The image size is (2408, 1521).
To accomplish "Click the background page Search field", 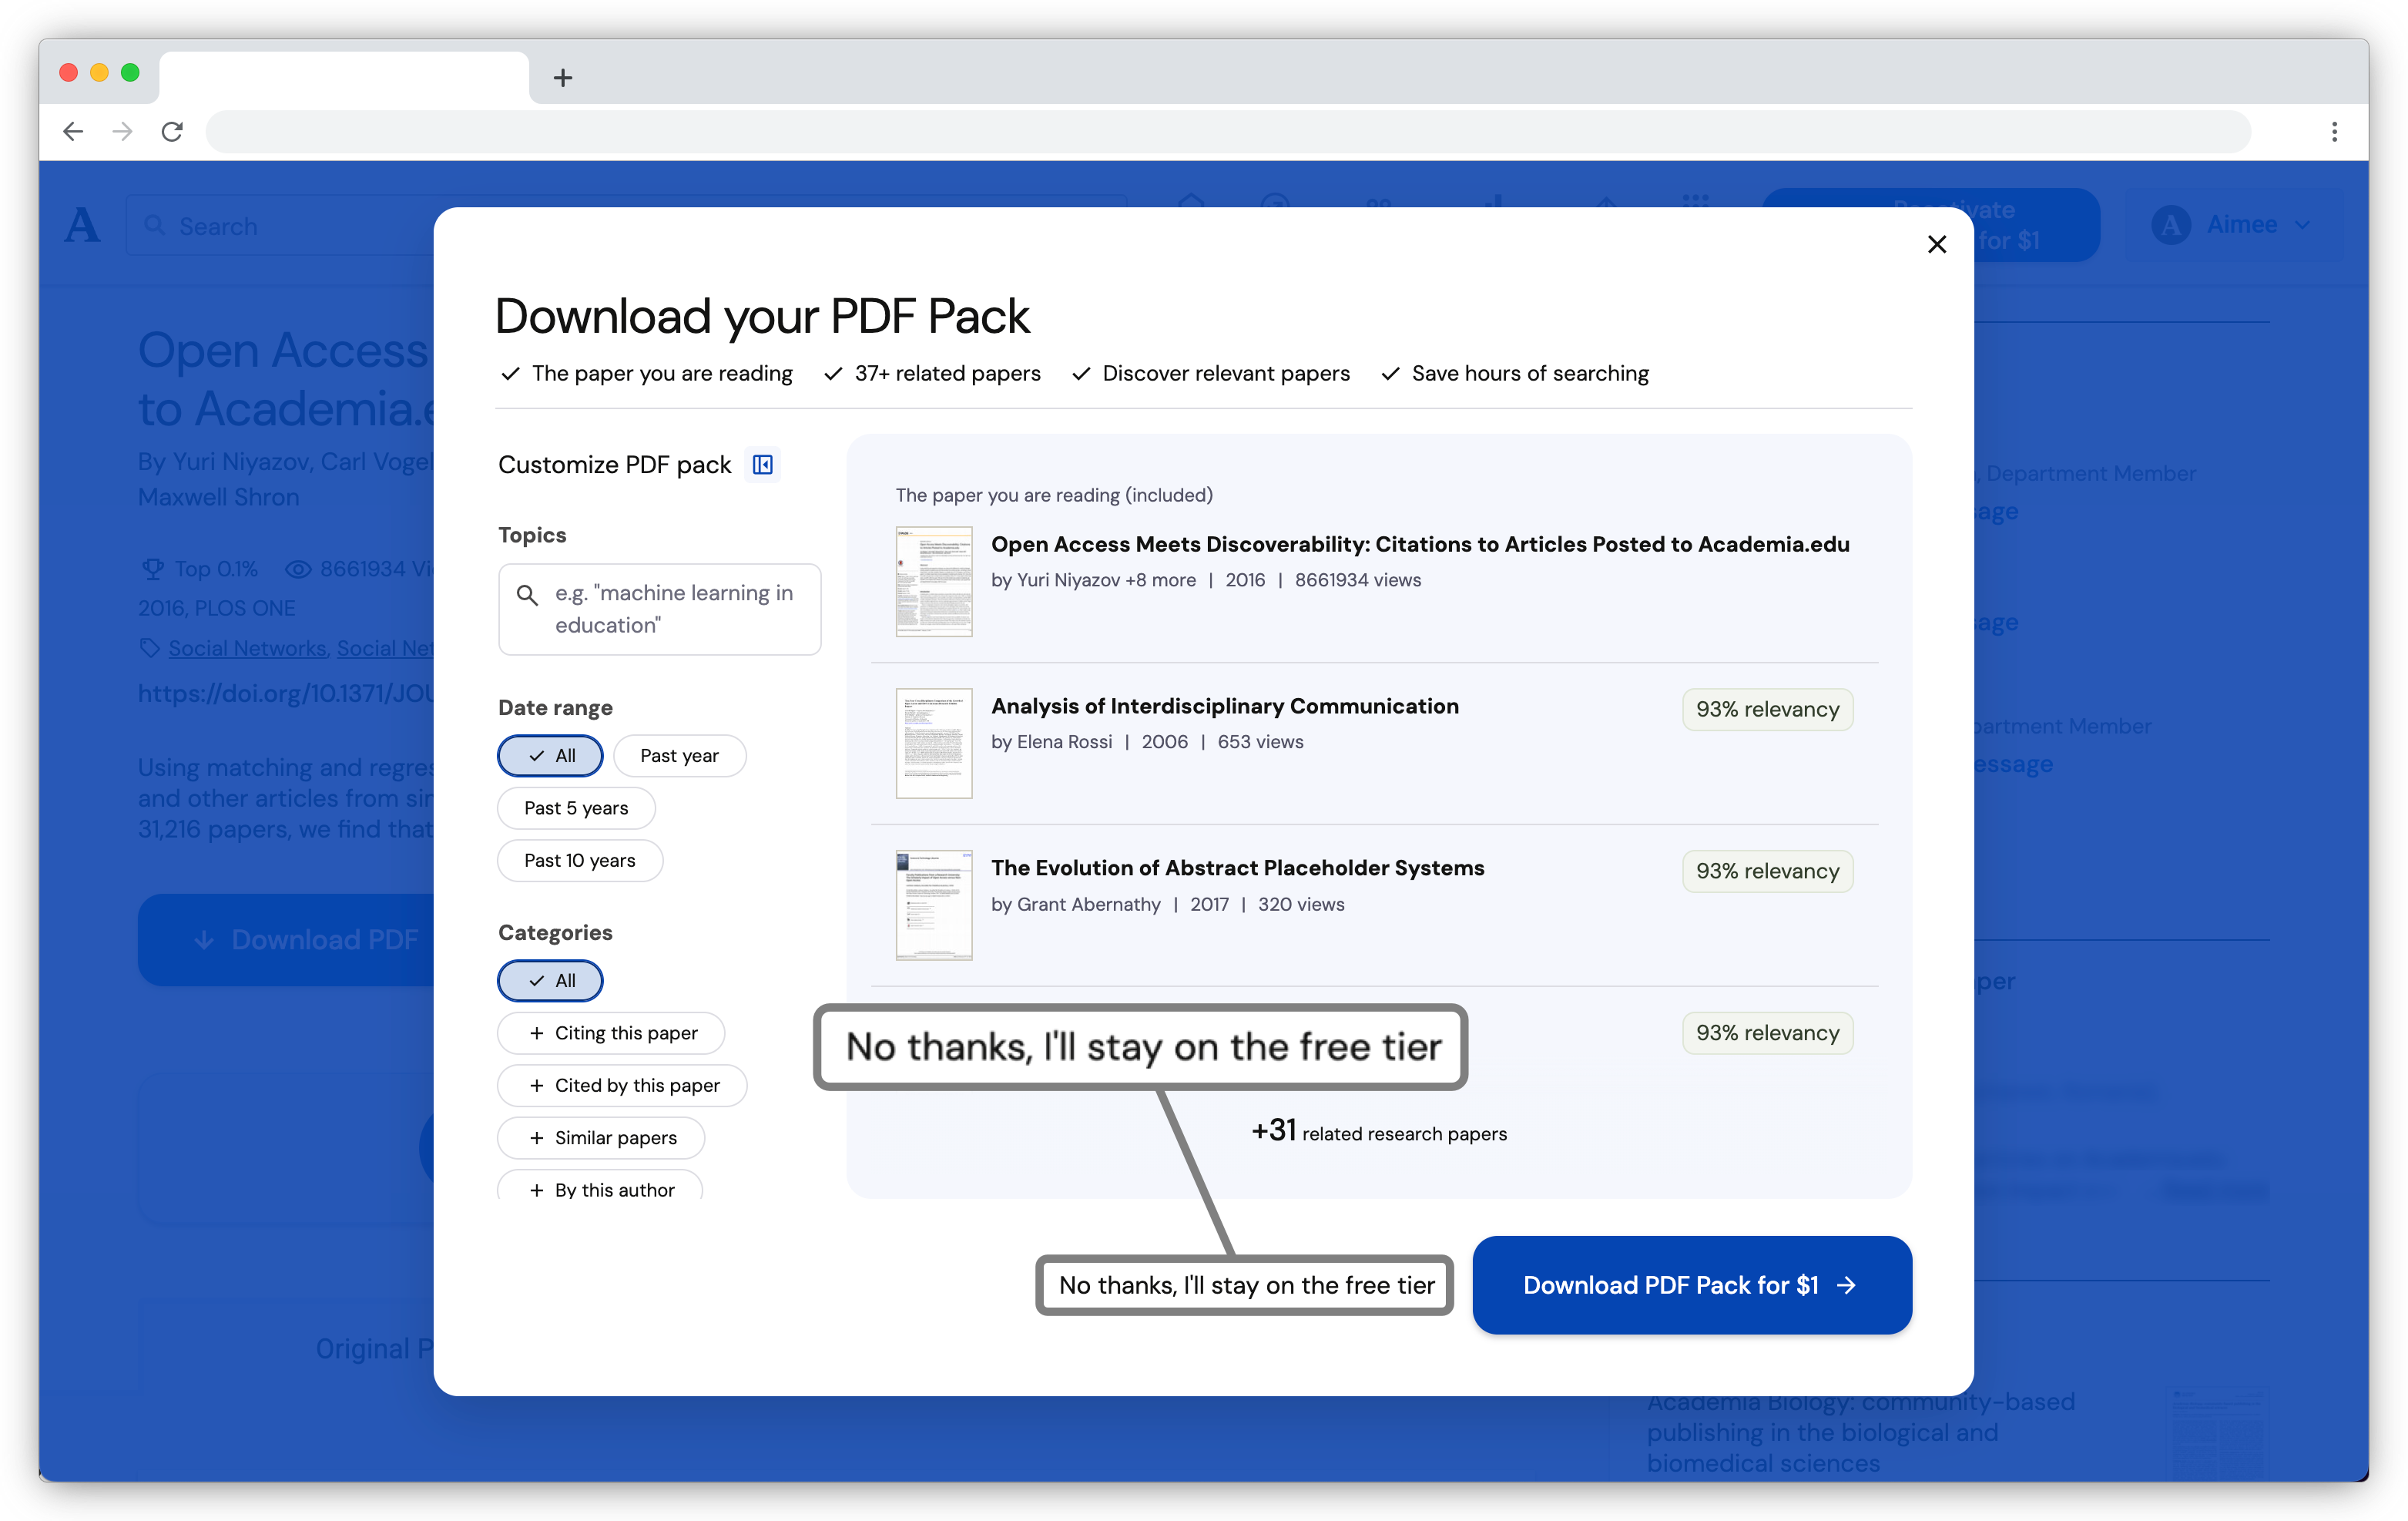I will 280,226.
